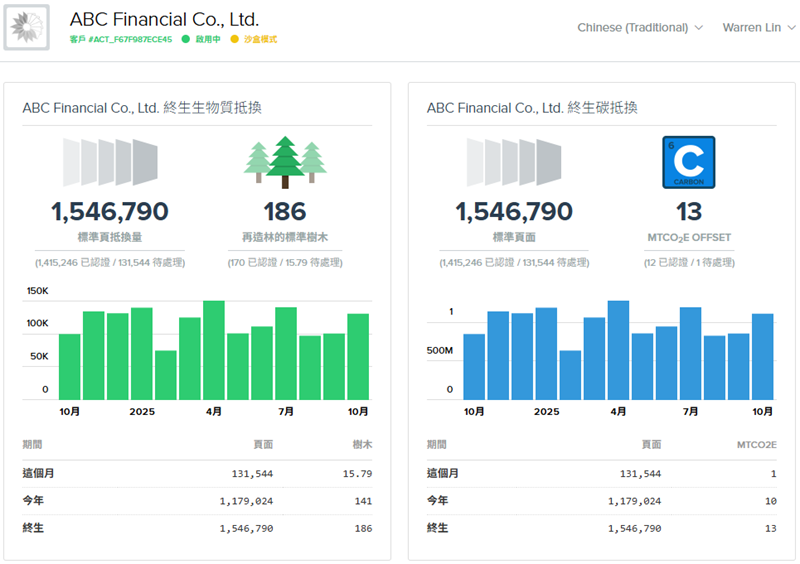Click the paper sheets icon in biomass panel

click(x=110, y=162)
